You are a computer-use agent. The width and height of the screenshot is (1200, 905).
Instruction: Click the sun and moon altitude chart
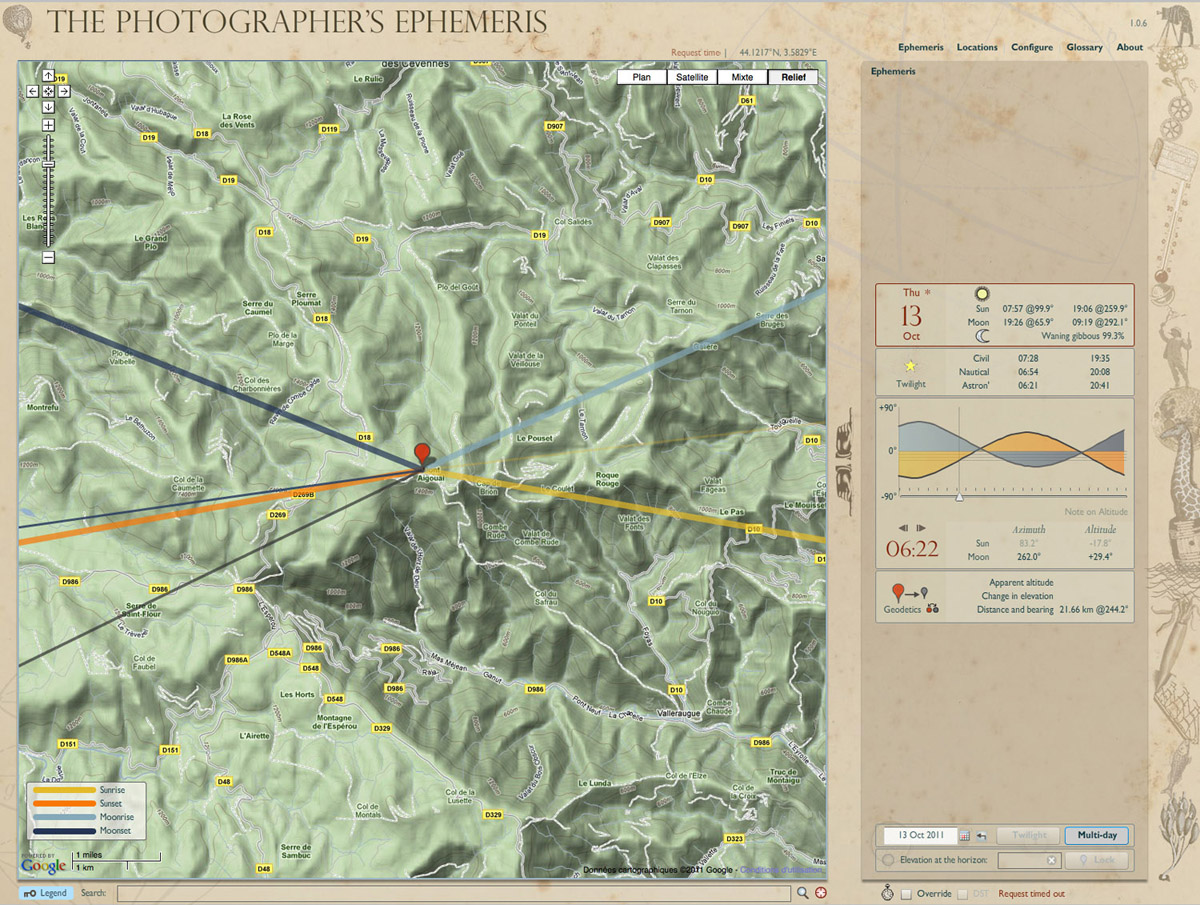[1011, 451]
